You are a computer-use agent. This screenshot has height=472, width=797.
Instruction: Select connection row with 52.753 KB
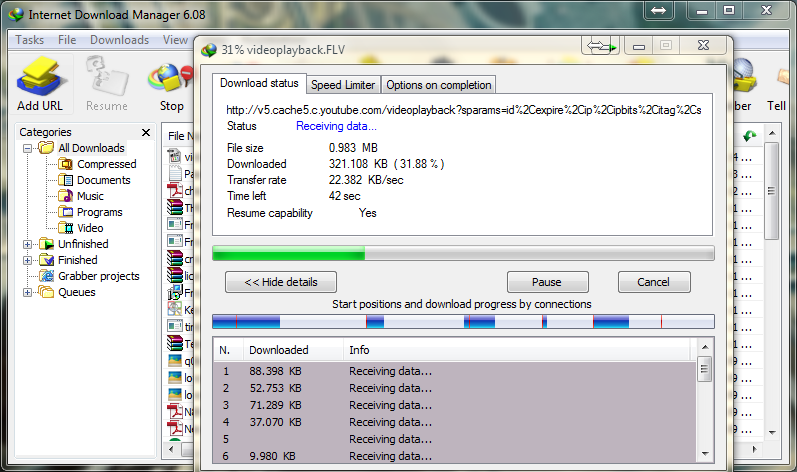[454, 388]
